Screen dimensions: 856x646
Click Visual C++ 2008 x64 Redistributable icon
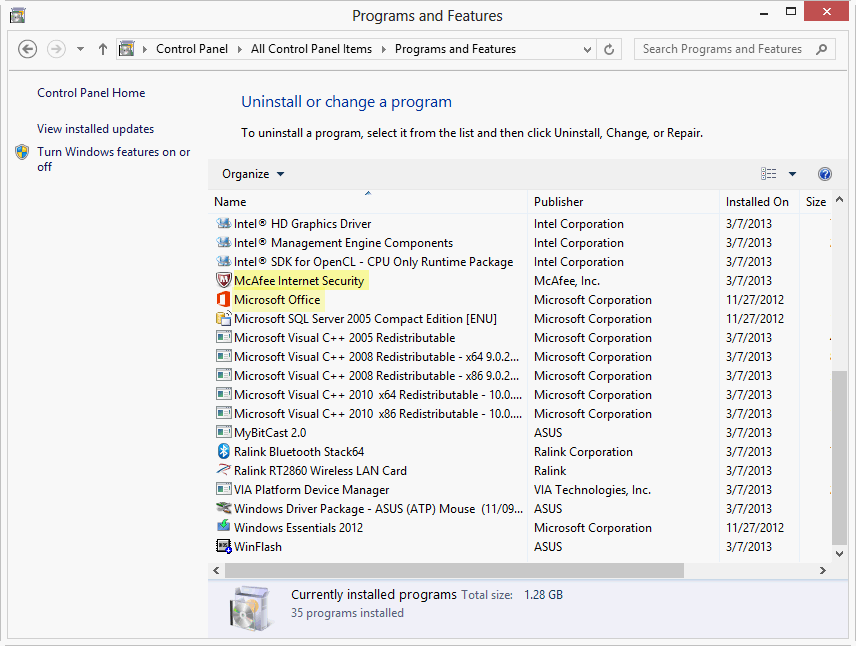pyautogui.click(x=224, y=357)
